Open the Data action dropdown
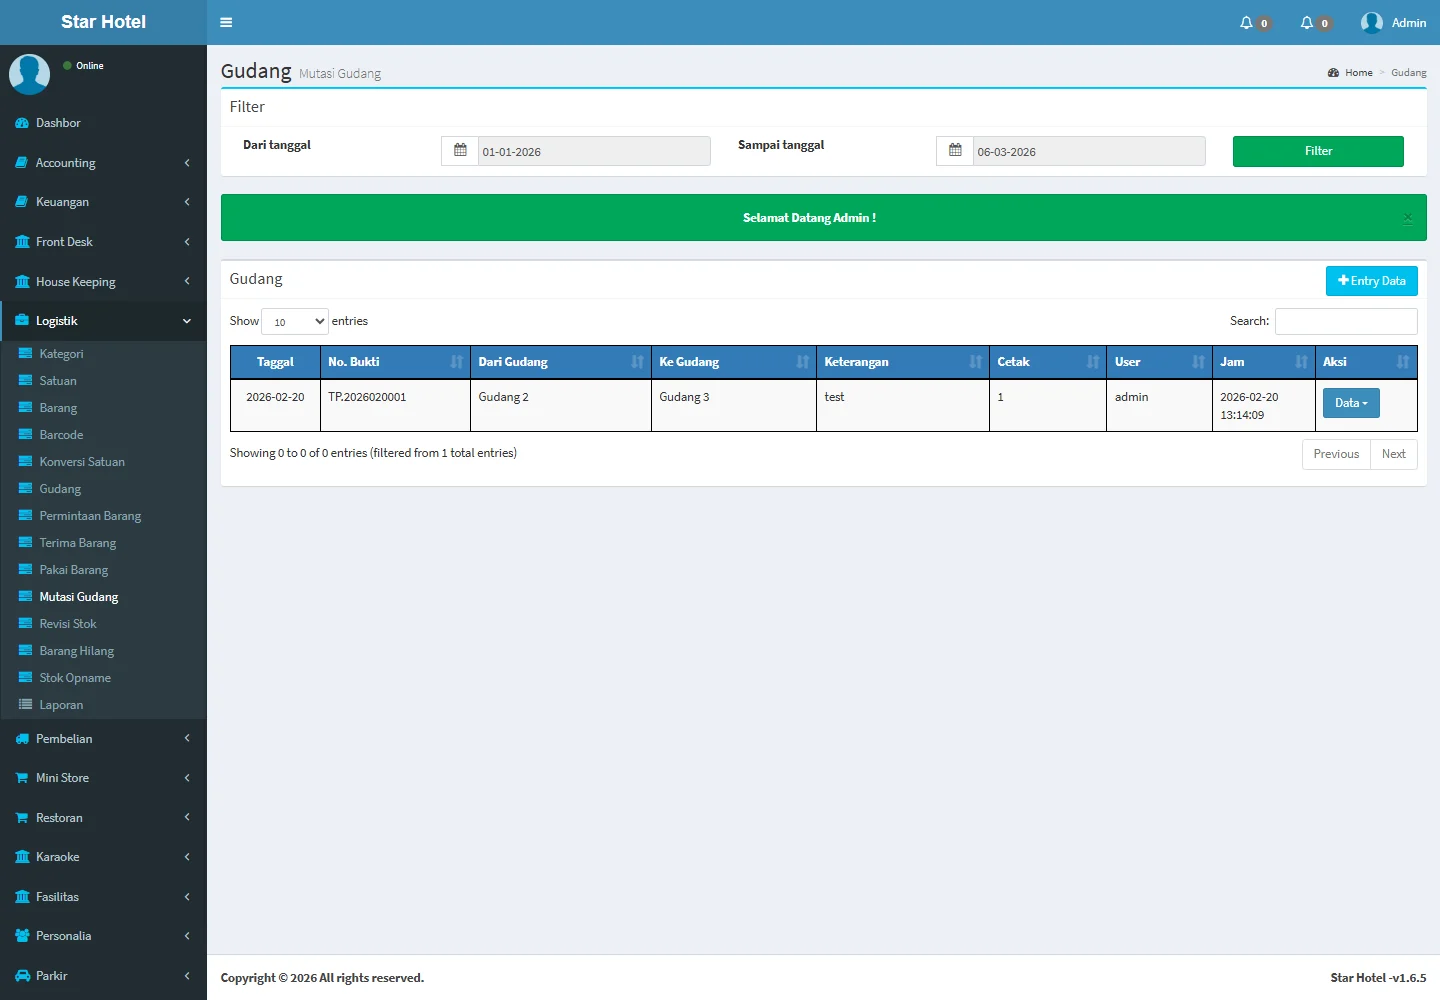This screenshot has width=1440, height=1000. point(1351,403)
